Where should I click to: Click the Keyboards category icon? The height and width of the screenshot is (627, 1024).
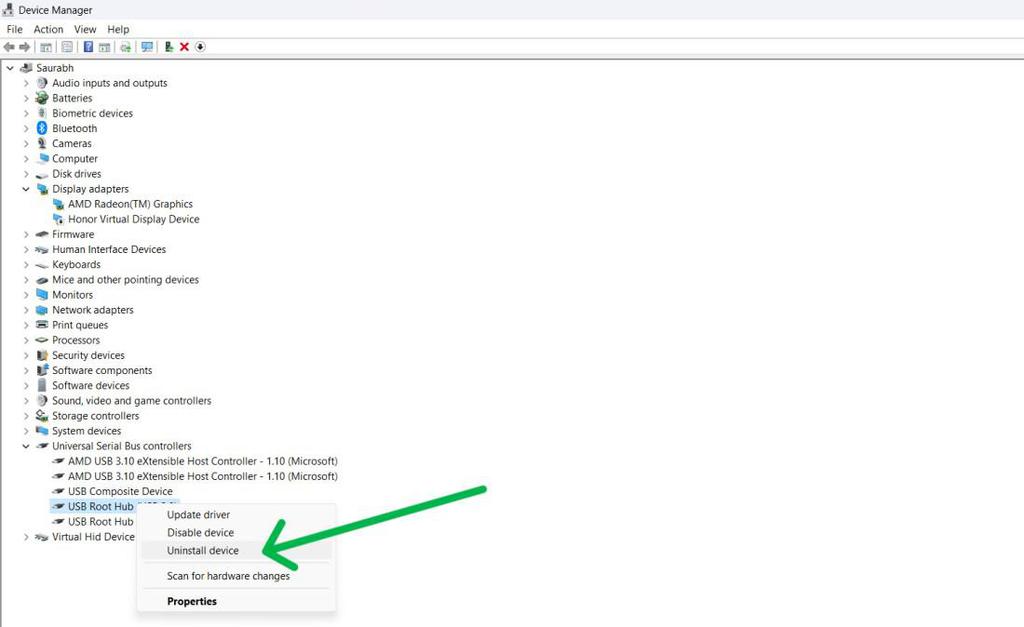tap(42, 265)
